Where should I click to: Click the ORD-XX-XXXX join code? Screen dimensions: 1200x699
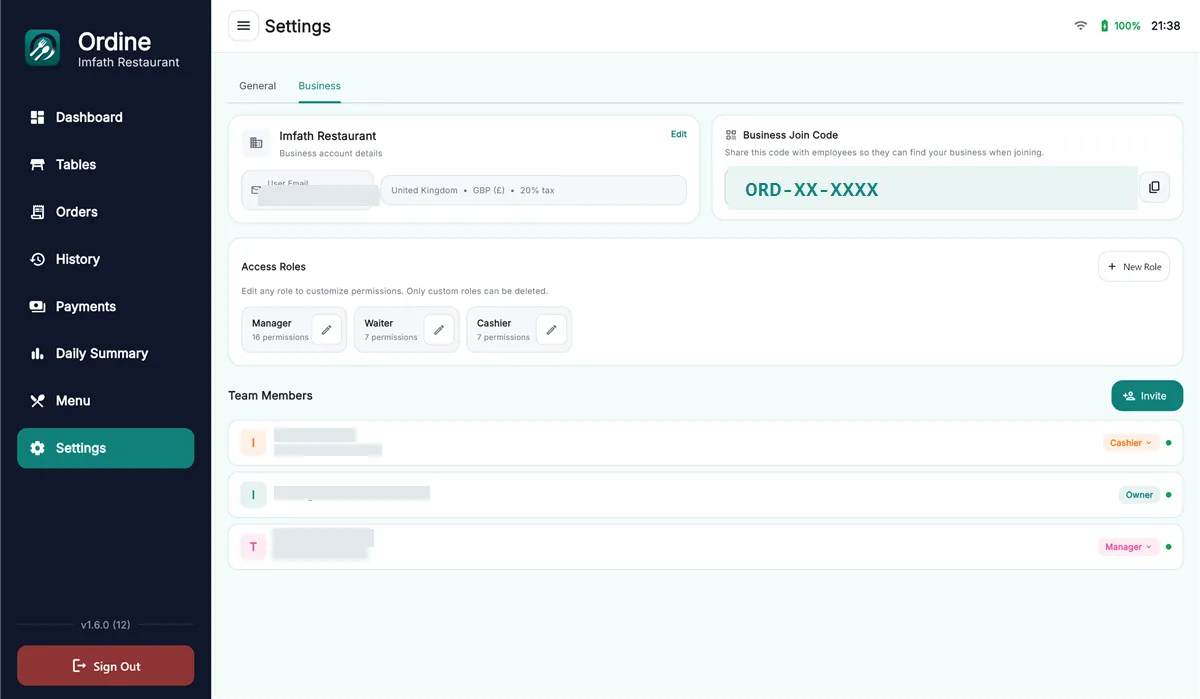pos(811,190)
